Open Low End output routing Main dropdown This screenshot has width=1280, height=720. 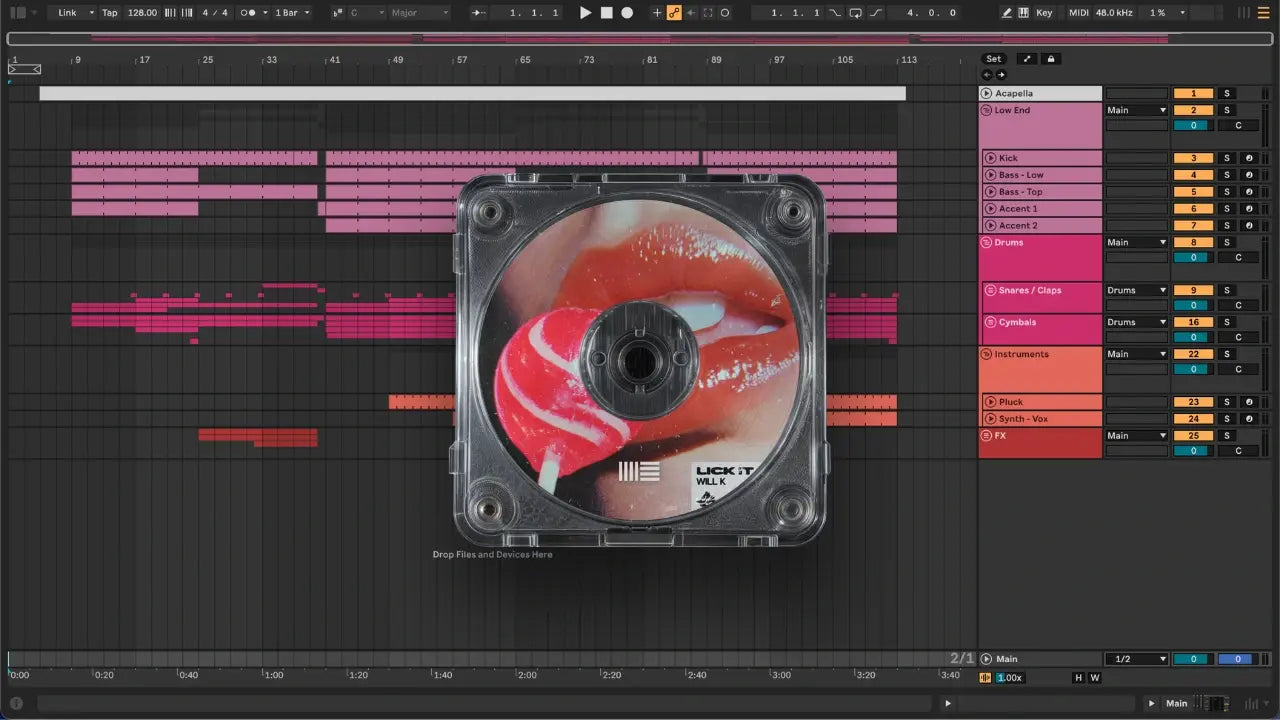pyautogui.click(x=1137, y=110)
